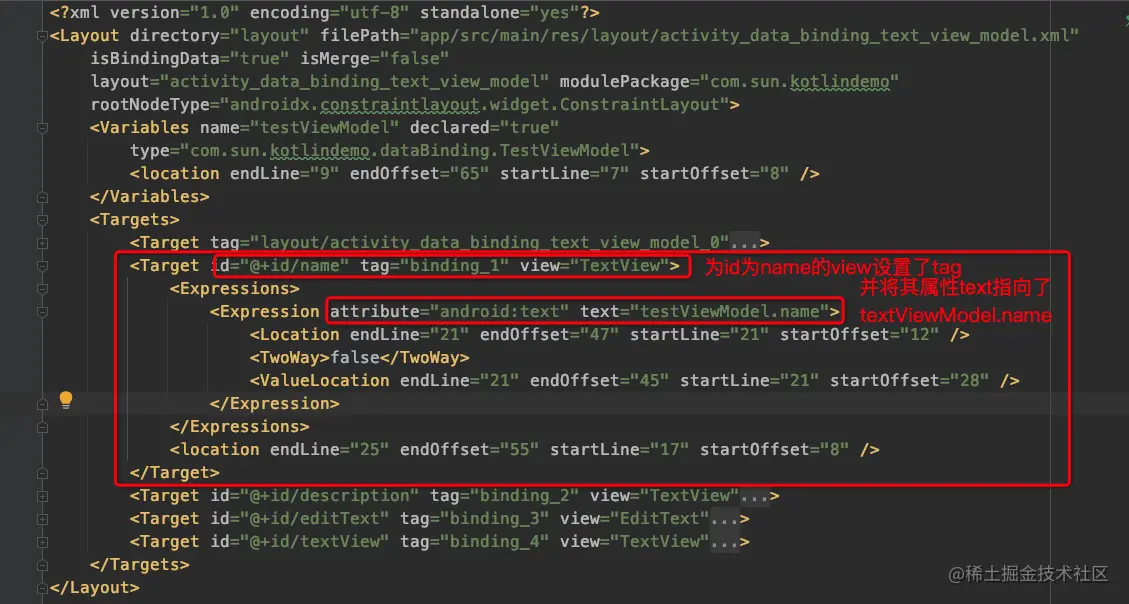Screen dimensions: 1129x604
Task: Collapse the Variables opening tag fold marker
Action: click(x=42, y=127)
